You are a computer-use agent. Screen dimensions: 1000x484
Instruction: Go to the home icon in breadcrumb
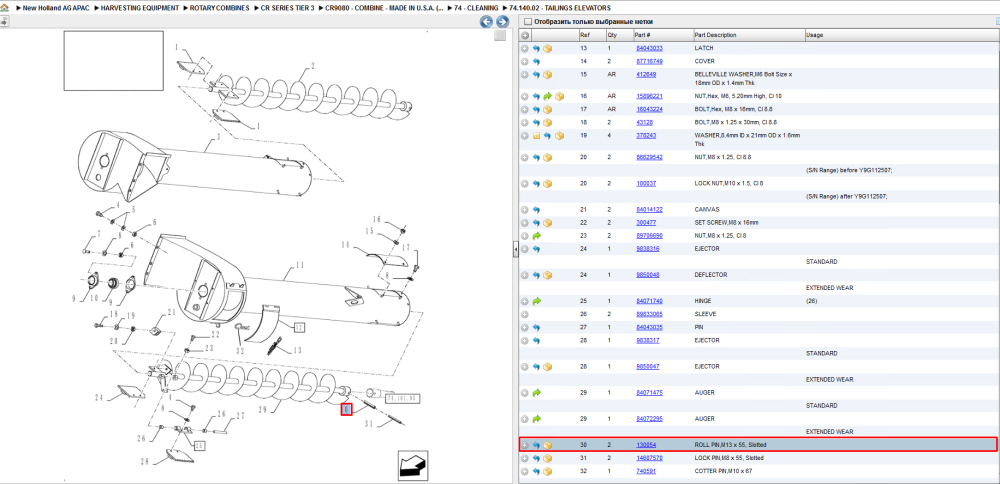[4, 8]
